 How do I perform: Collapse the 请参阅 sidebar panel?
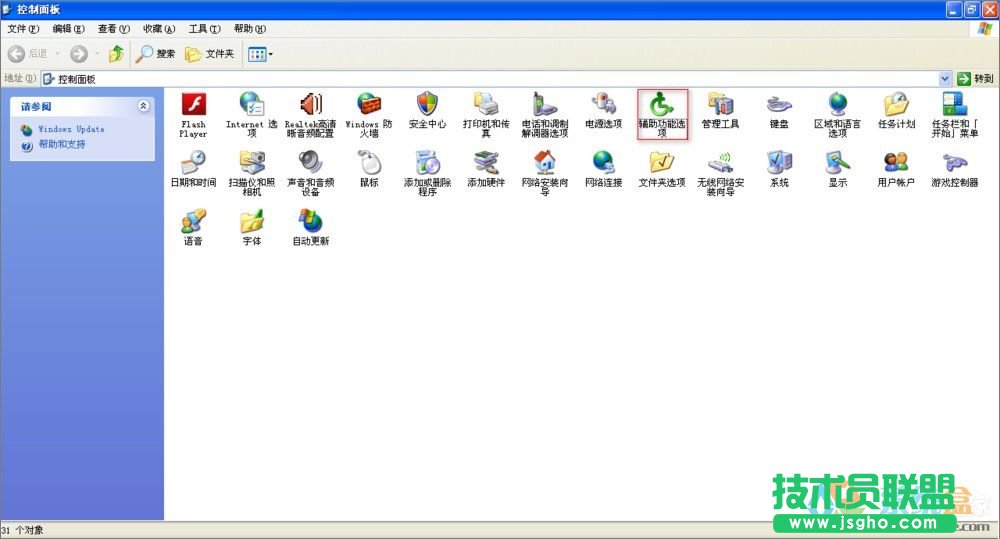point(143,106)
